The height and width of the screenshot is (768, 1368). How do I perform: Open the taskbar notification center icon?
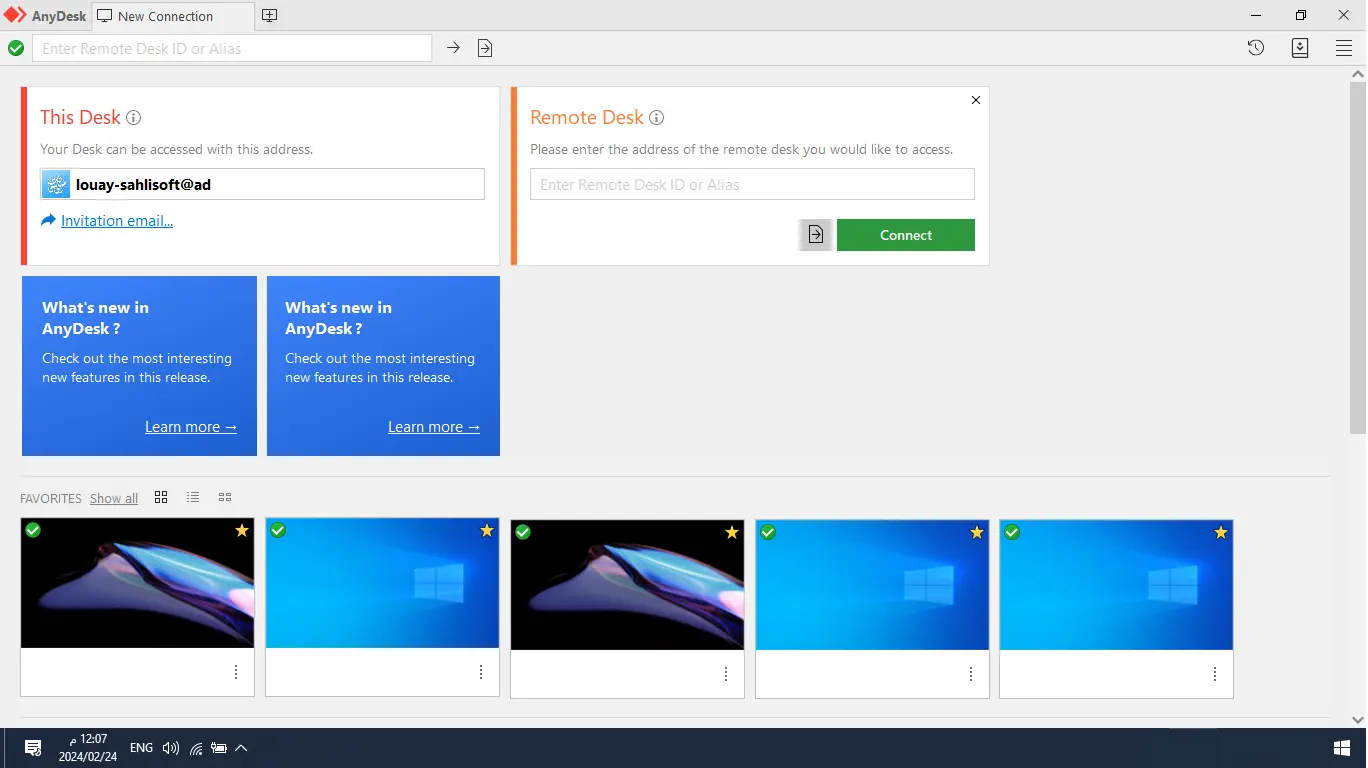(33, 748)
